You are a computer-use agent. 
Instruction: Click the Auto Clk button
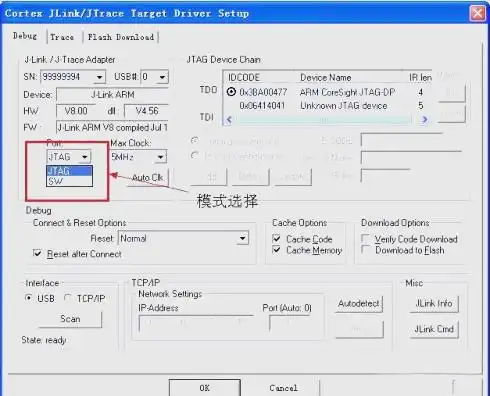tap(147, 178)
